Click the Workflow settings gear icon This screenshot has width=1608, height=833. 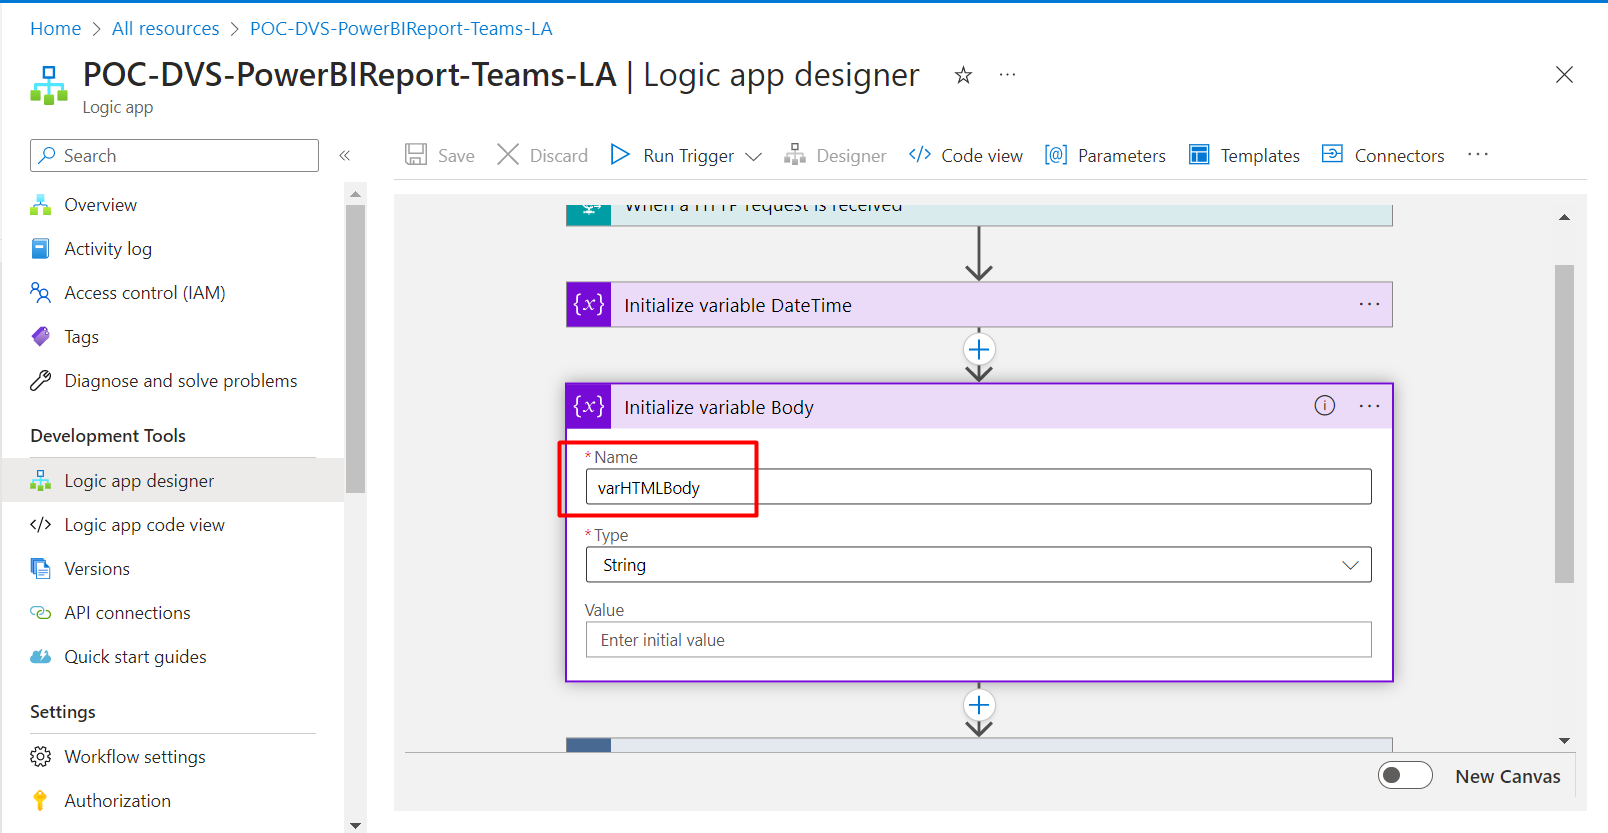tap(40, 757)
